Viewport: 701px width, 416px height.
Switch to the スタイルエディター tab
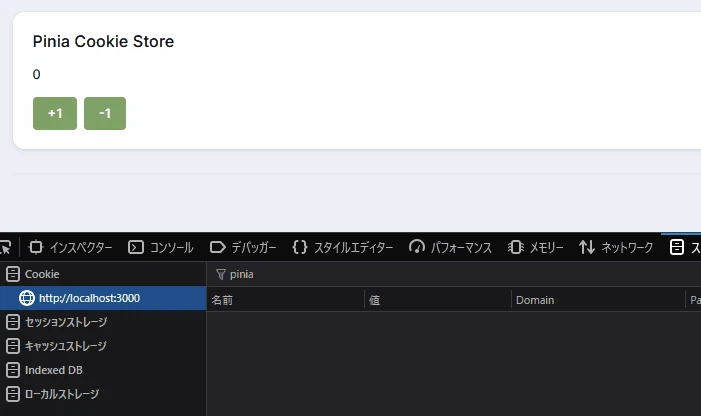(343, 247)
